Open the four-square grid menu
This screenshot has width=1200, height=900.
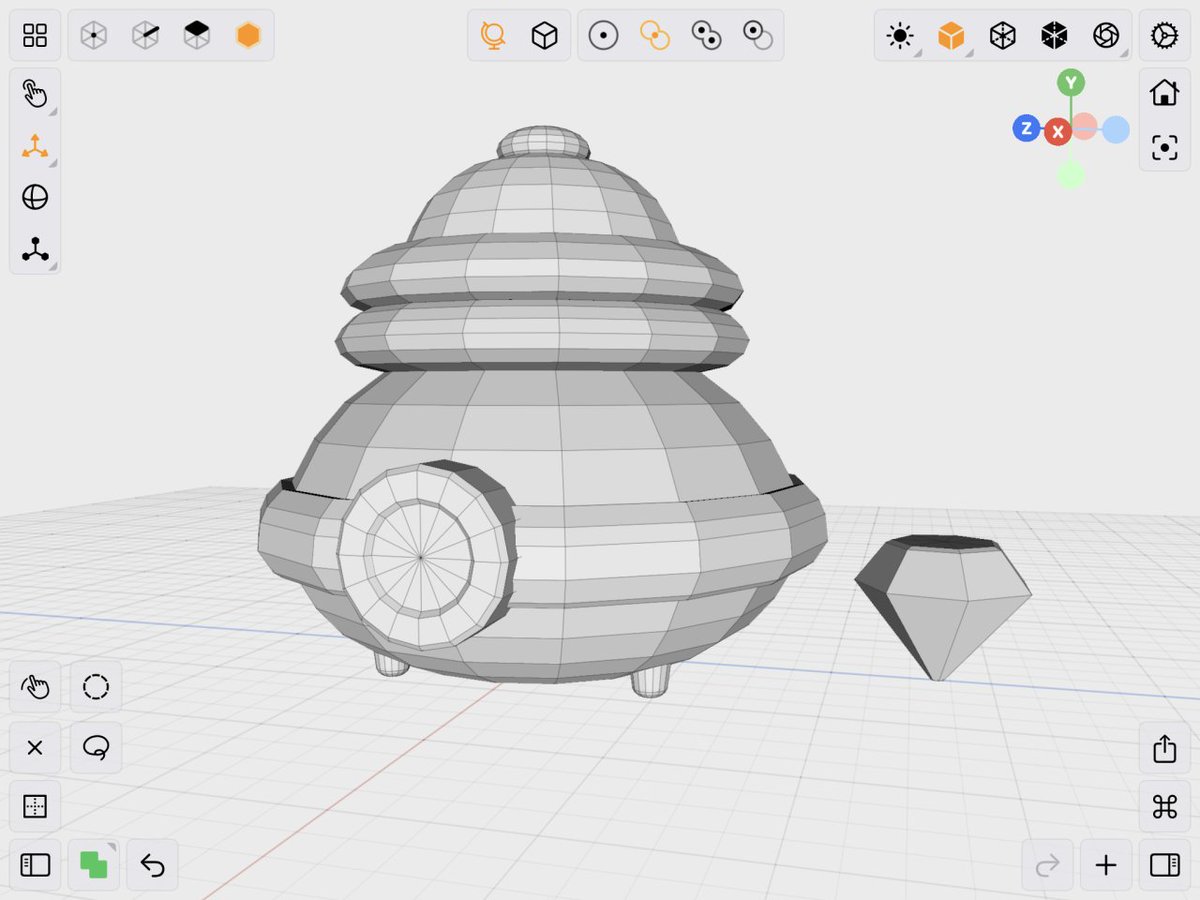[x=35, y=36]
